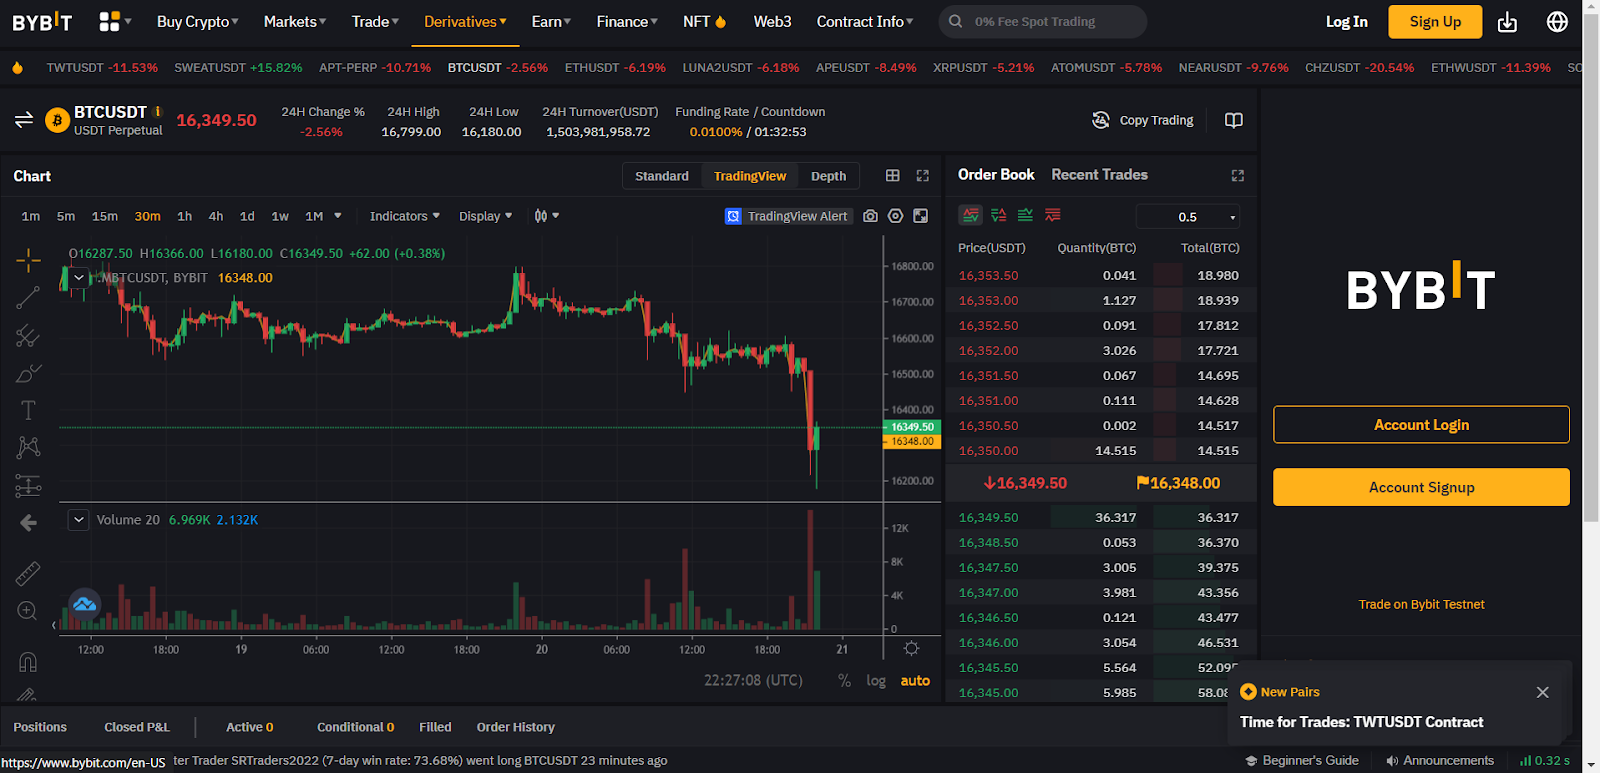This screenshot has width=1600, height=773.
Task: Select the brush drawing tool
Action: 28,373
